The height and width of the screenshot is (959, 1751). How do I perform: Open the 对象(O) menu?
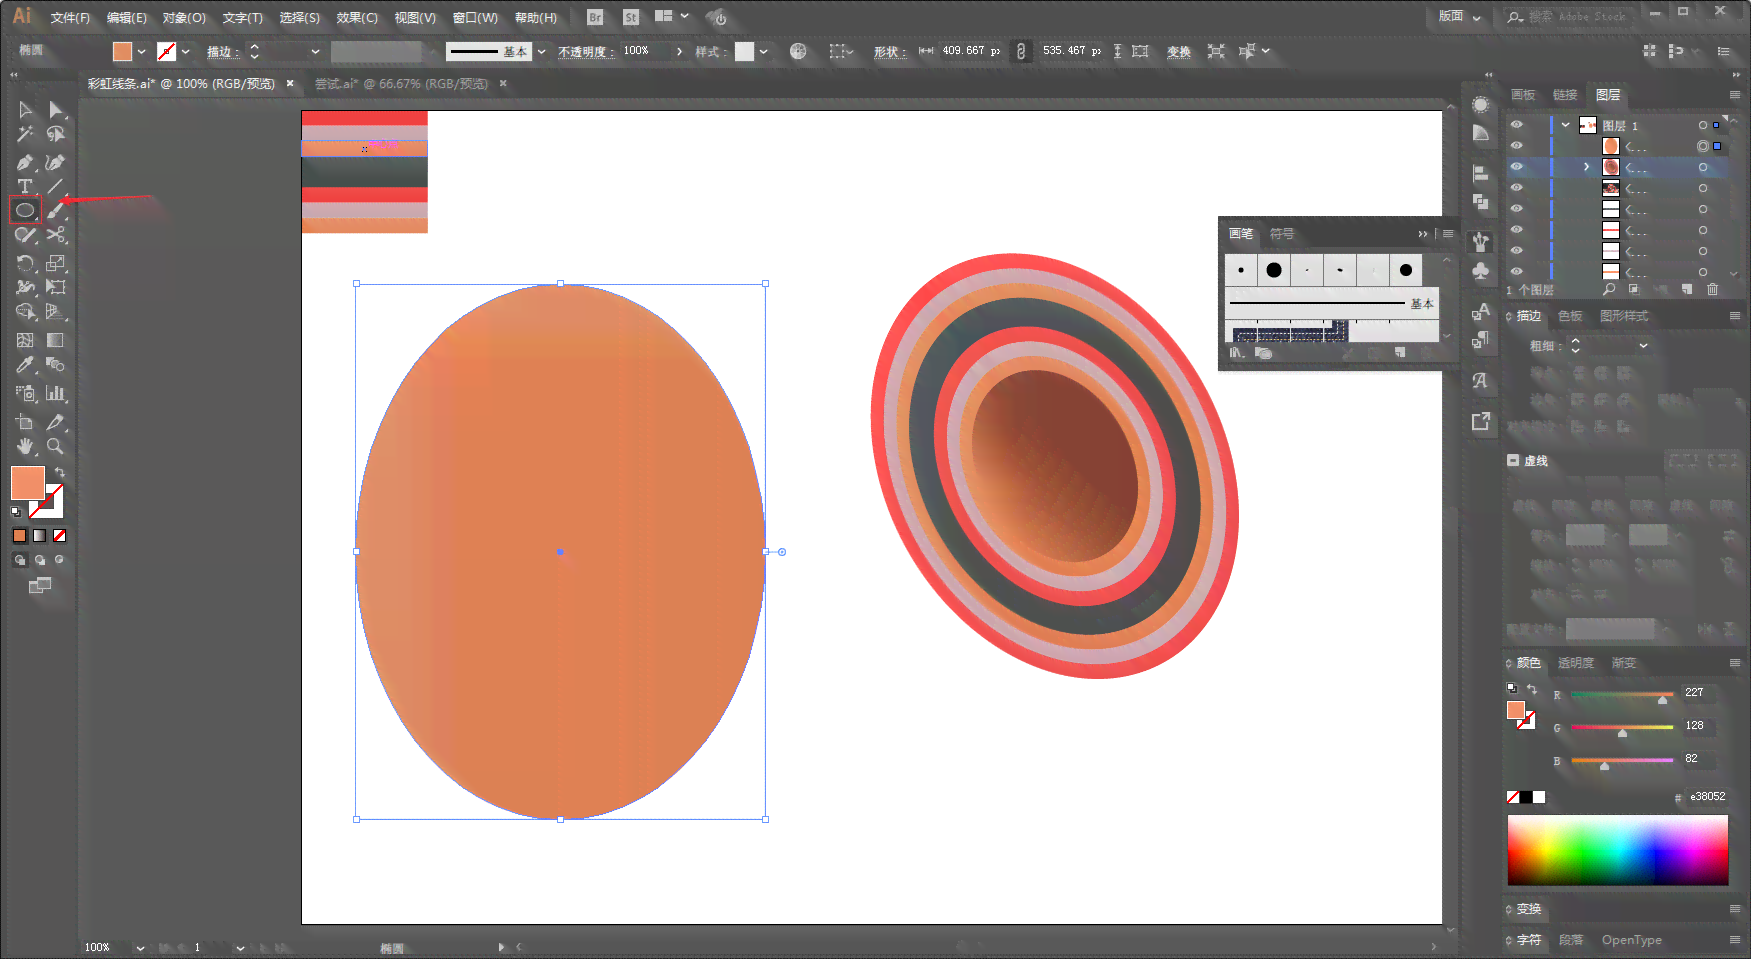tap(184, 18)
